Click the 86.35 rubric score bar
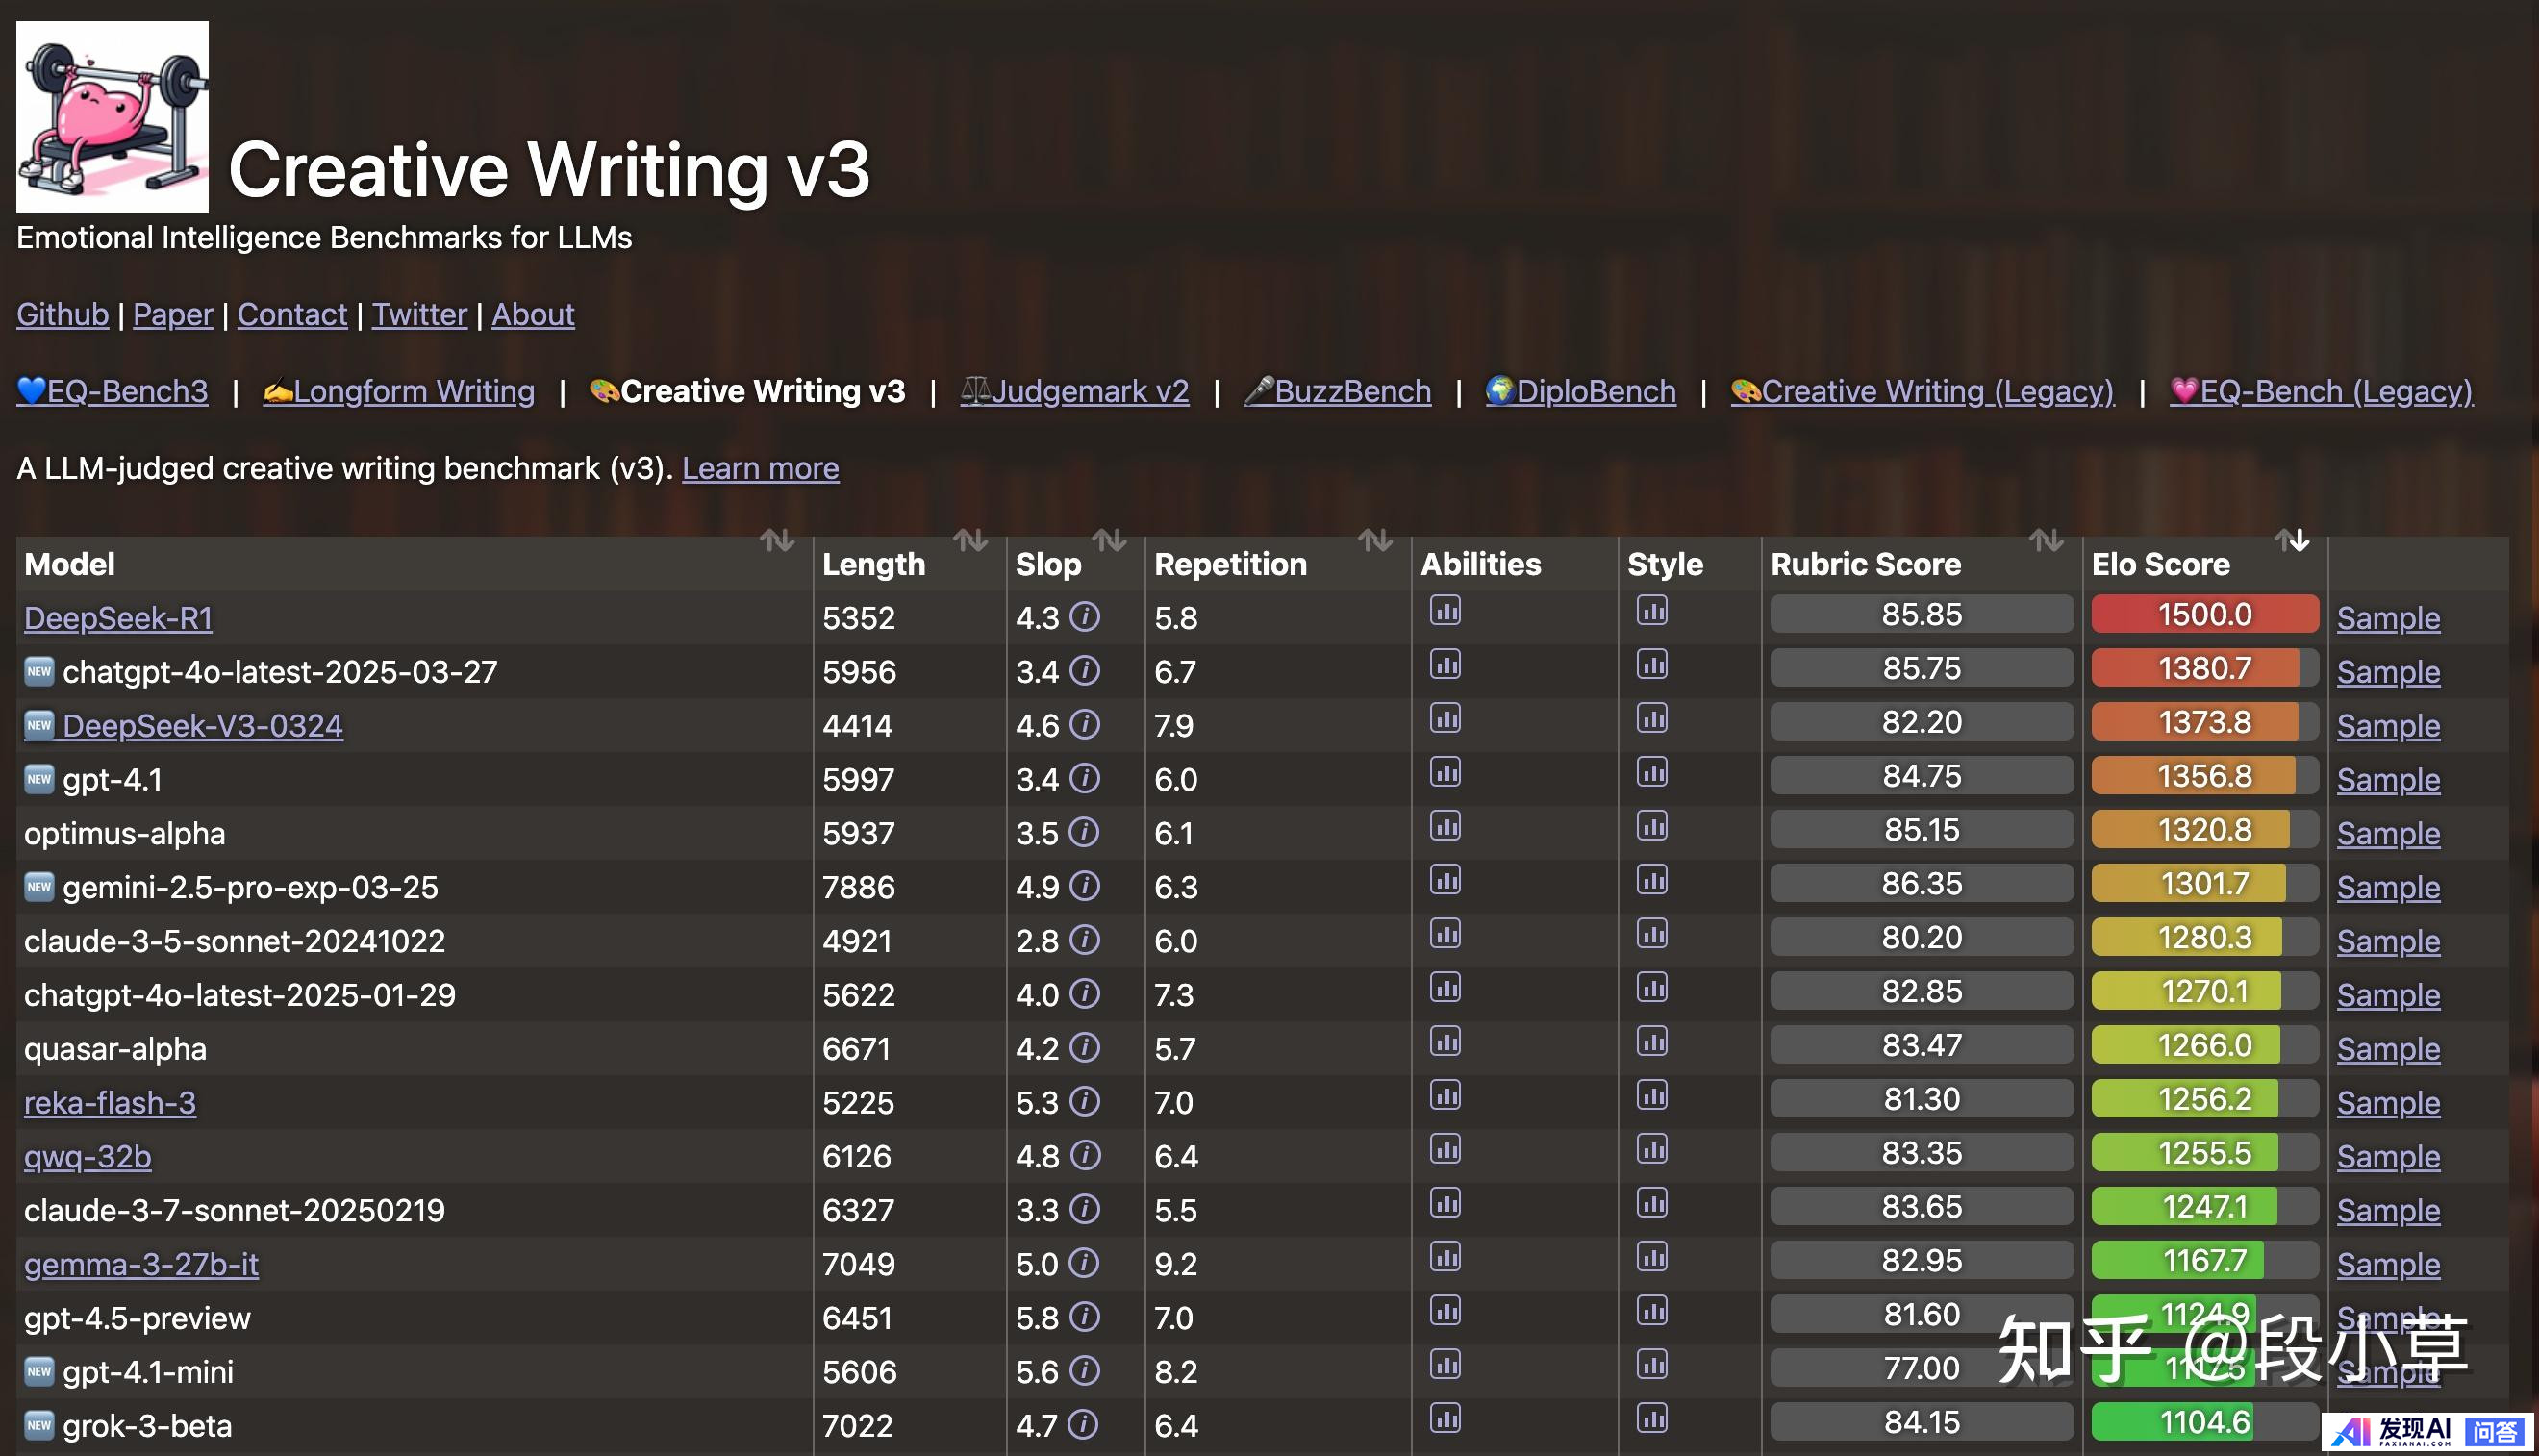Image resolution: width=2539 pixels, height=1456 pixels. 1921,884
